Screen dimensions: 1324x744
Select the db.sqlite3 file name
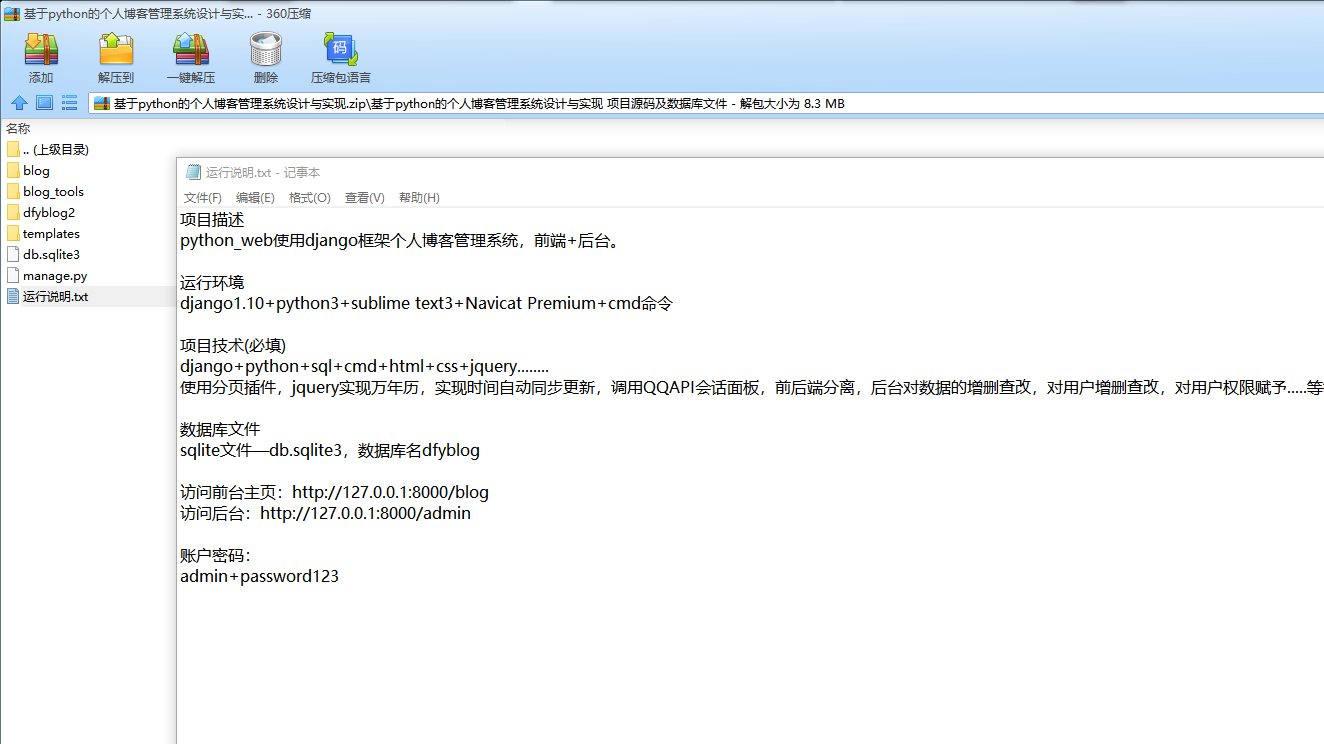(51, 254)
